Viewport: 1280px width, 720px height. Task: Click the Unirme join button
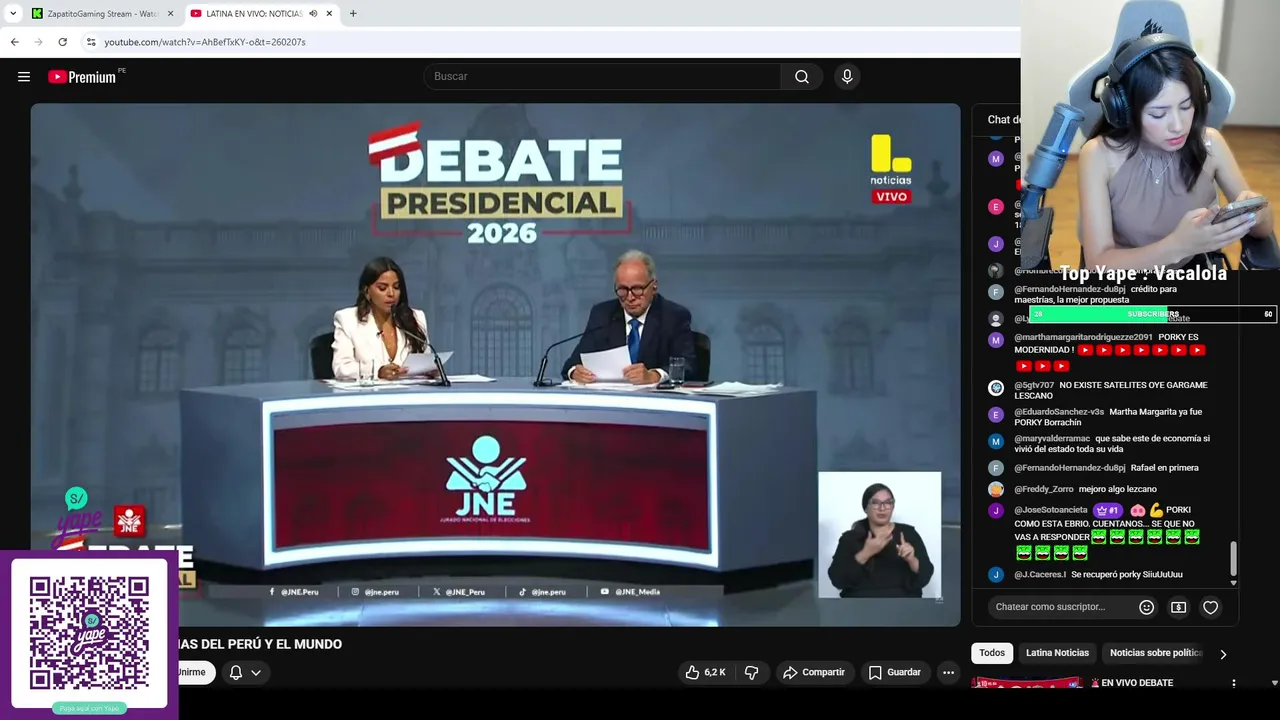(191, 672)
